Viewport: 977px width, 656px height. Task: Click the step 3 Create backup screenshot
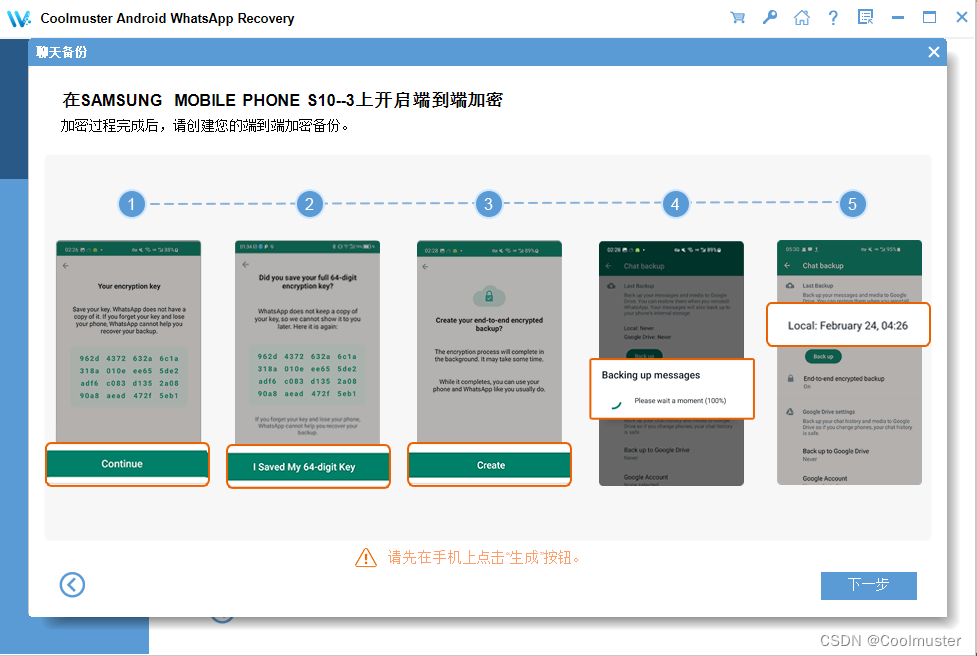[489, 363]
